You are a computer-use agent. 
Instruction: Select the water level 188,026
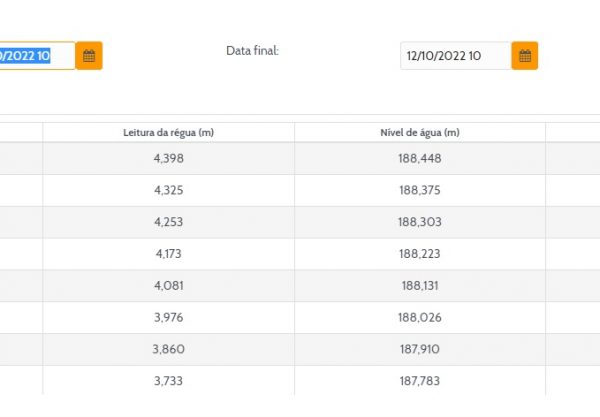[x=419, y=318]
